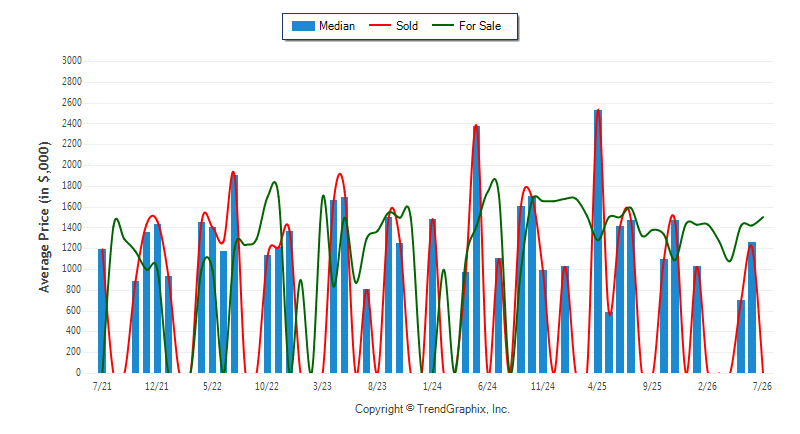This screenshot has width=800, height=434.
Task: Click the 6/24 x-axis label
Action: [487, 387]
